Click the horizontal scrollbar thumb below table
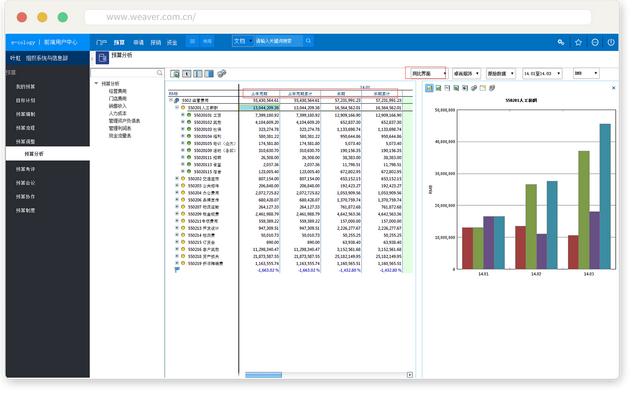This screenshot has width=640, height=393. (x=263, y=375)
